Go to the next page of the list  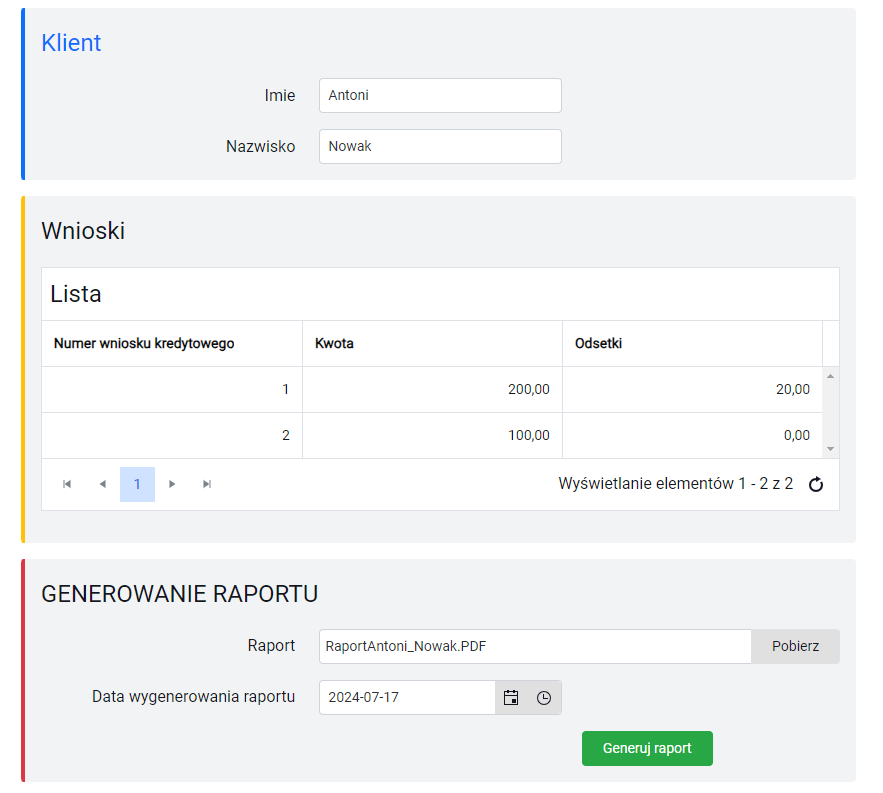point(172,484)
